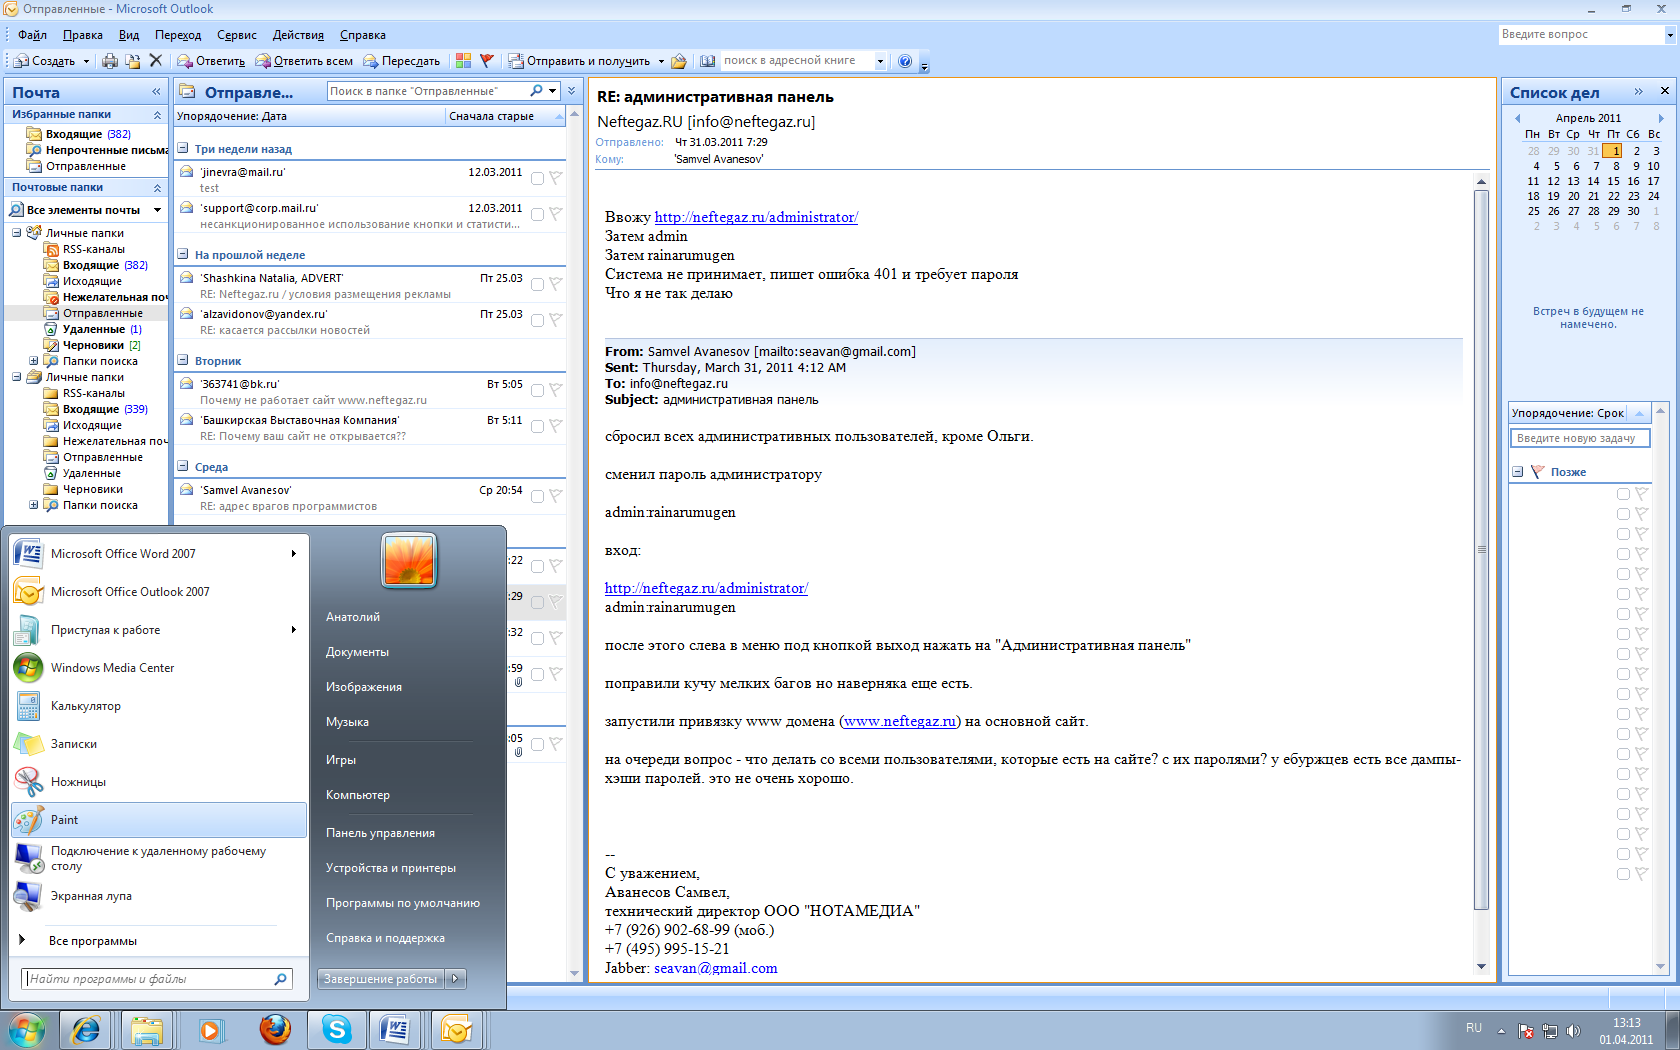This screenshot has height=1050, width=1680.
Task: Click the volume speaker tray icon
Action: tap(1573, 1030)
